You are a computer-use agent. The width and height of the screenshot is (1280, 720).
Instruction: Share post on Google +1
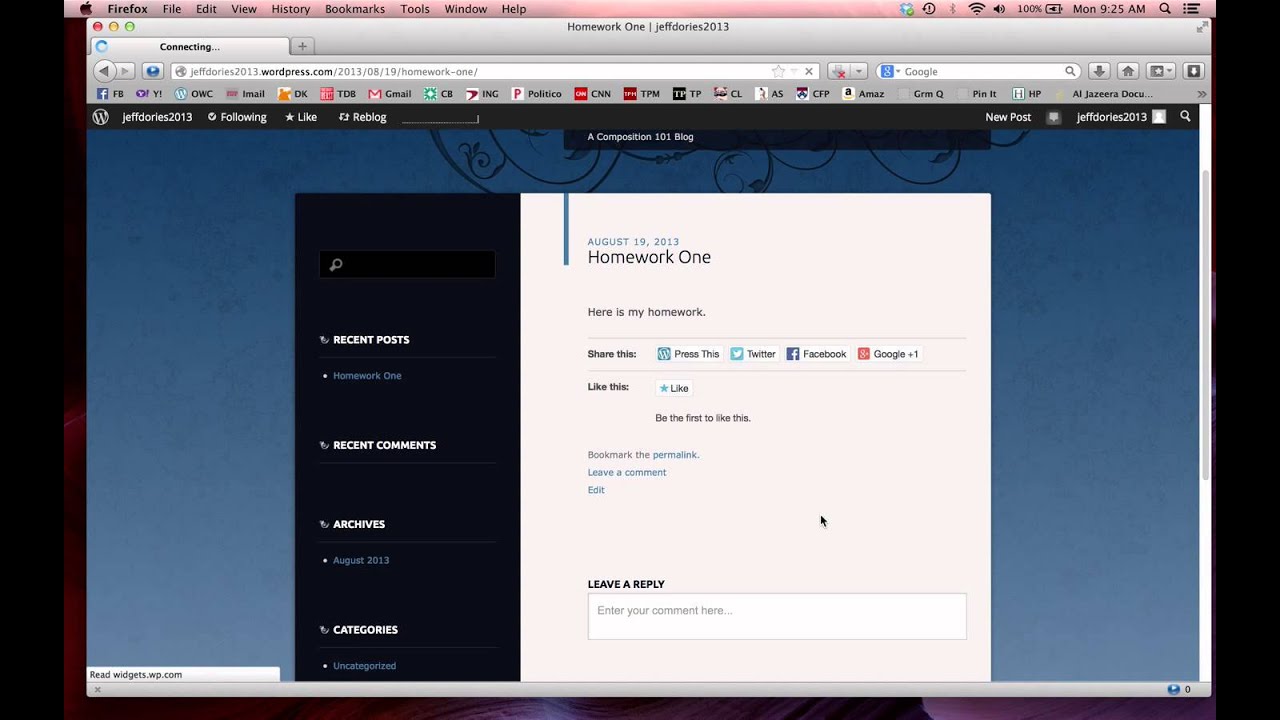point(888,354)
